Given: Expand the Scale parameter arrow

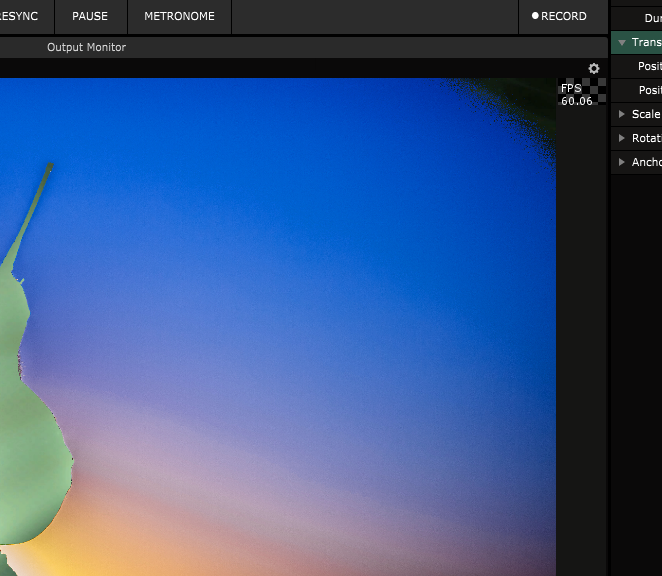Looking at the screenshot, I should pos(622,114).
